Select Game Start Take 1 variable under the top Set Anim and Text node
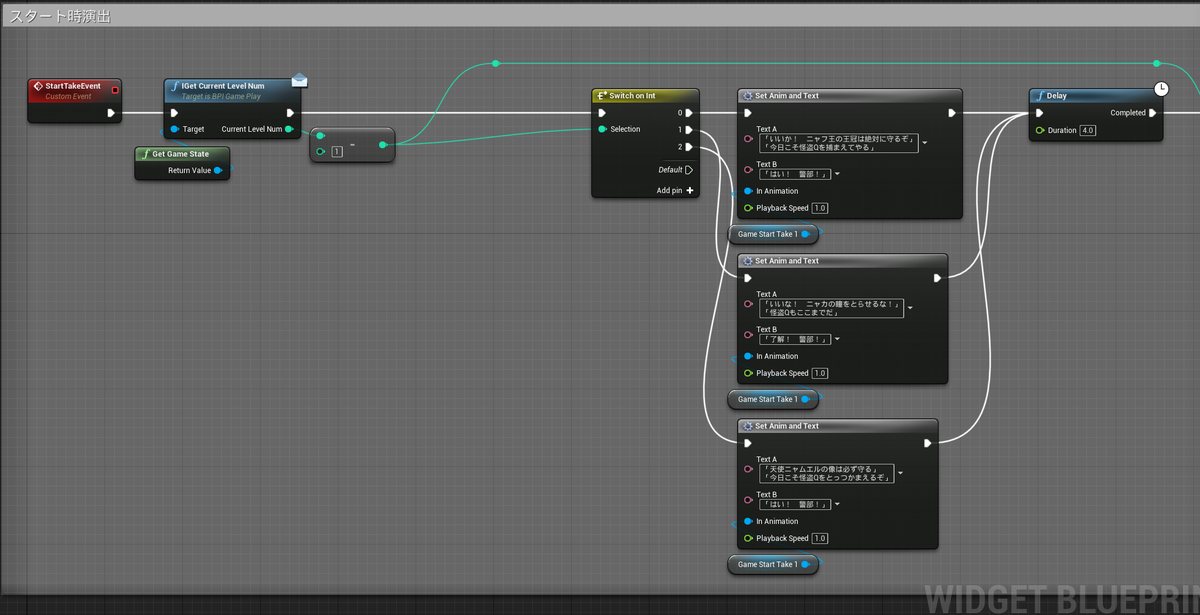The image size is (1200, 615). [x=774, y=234]
